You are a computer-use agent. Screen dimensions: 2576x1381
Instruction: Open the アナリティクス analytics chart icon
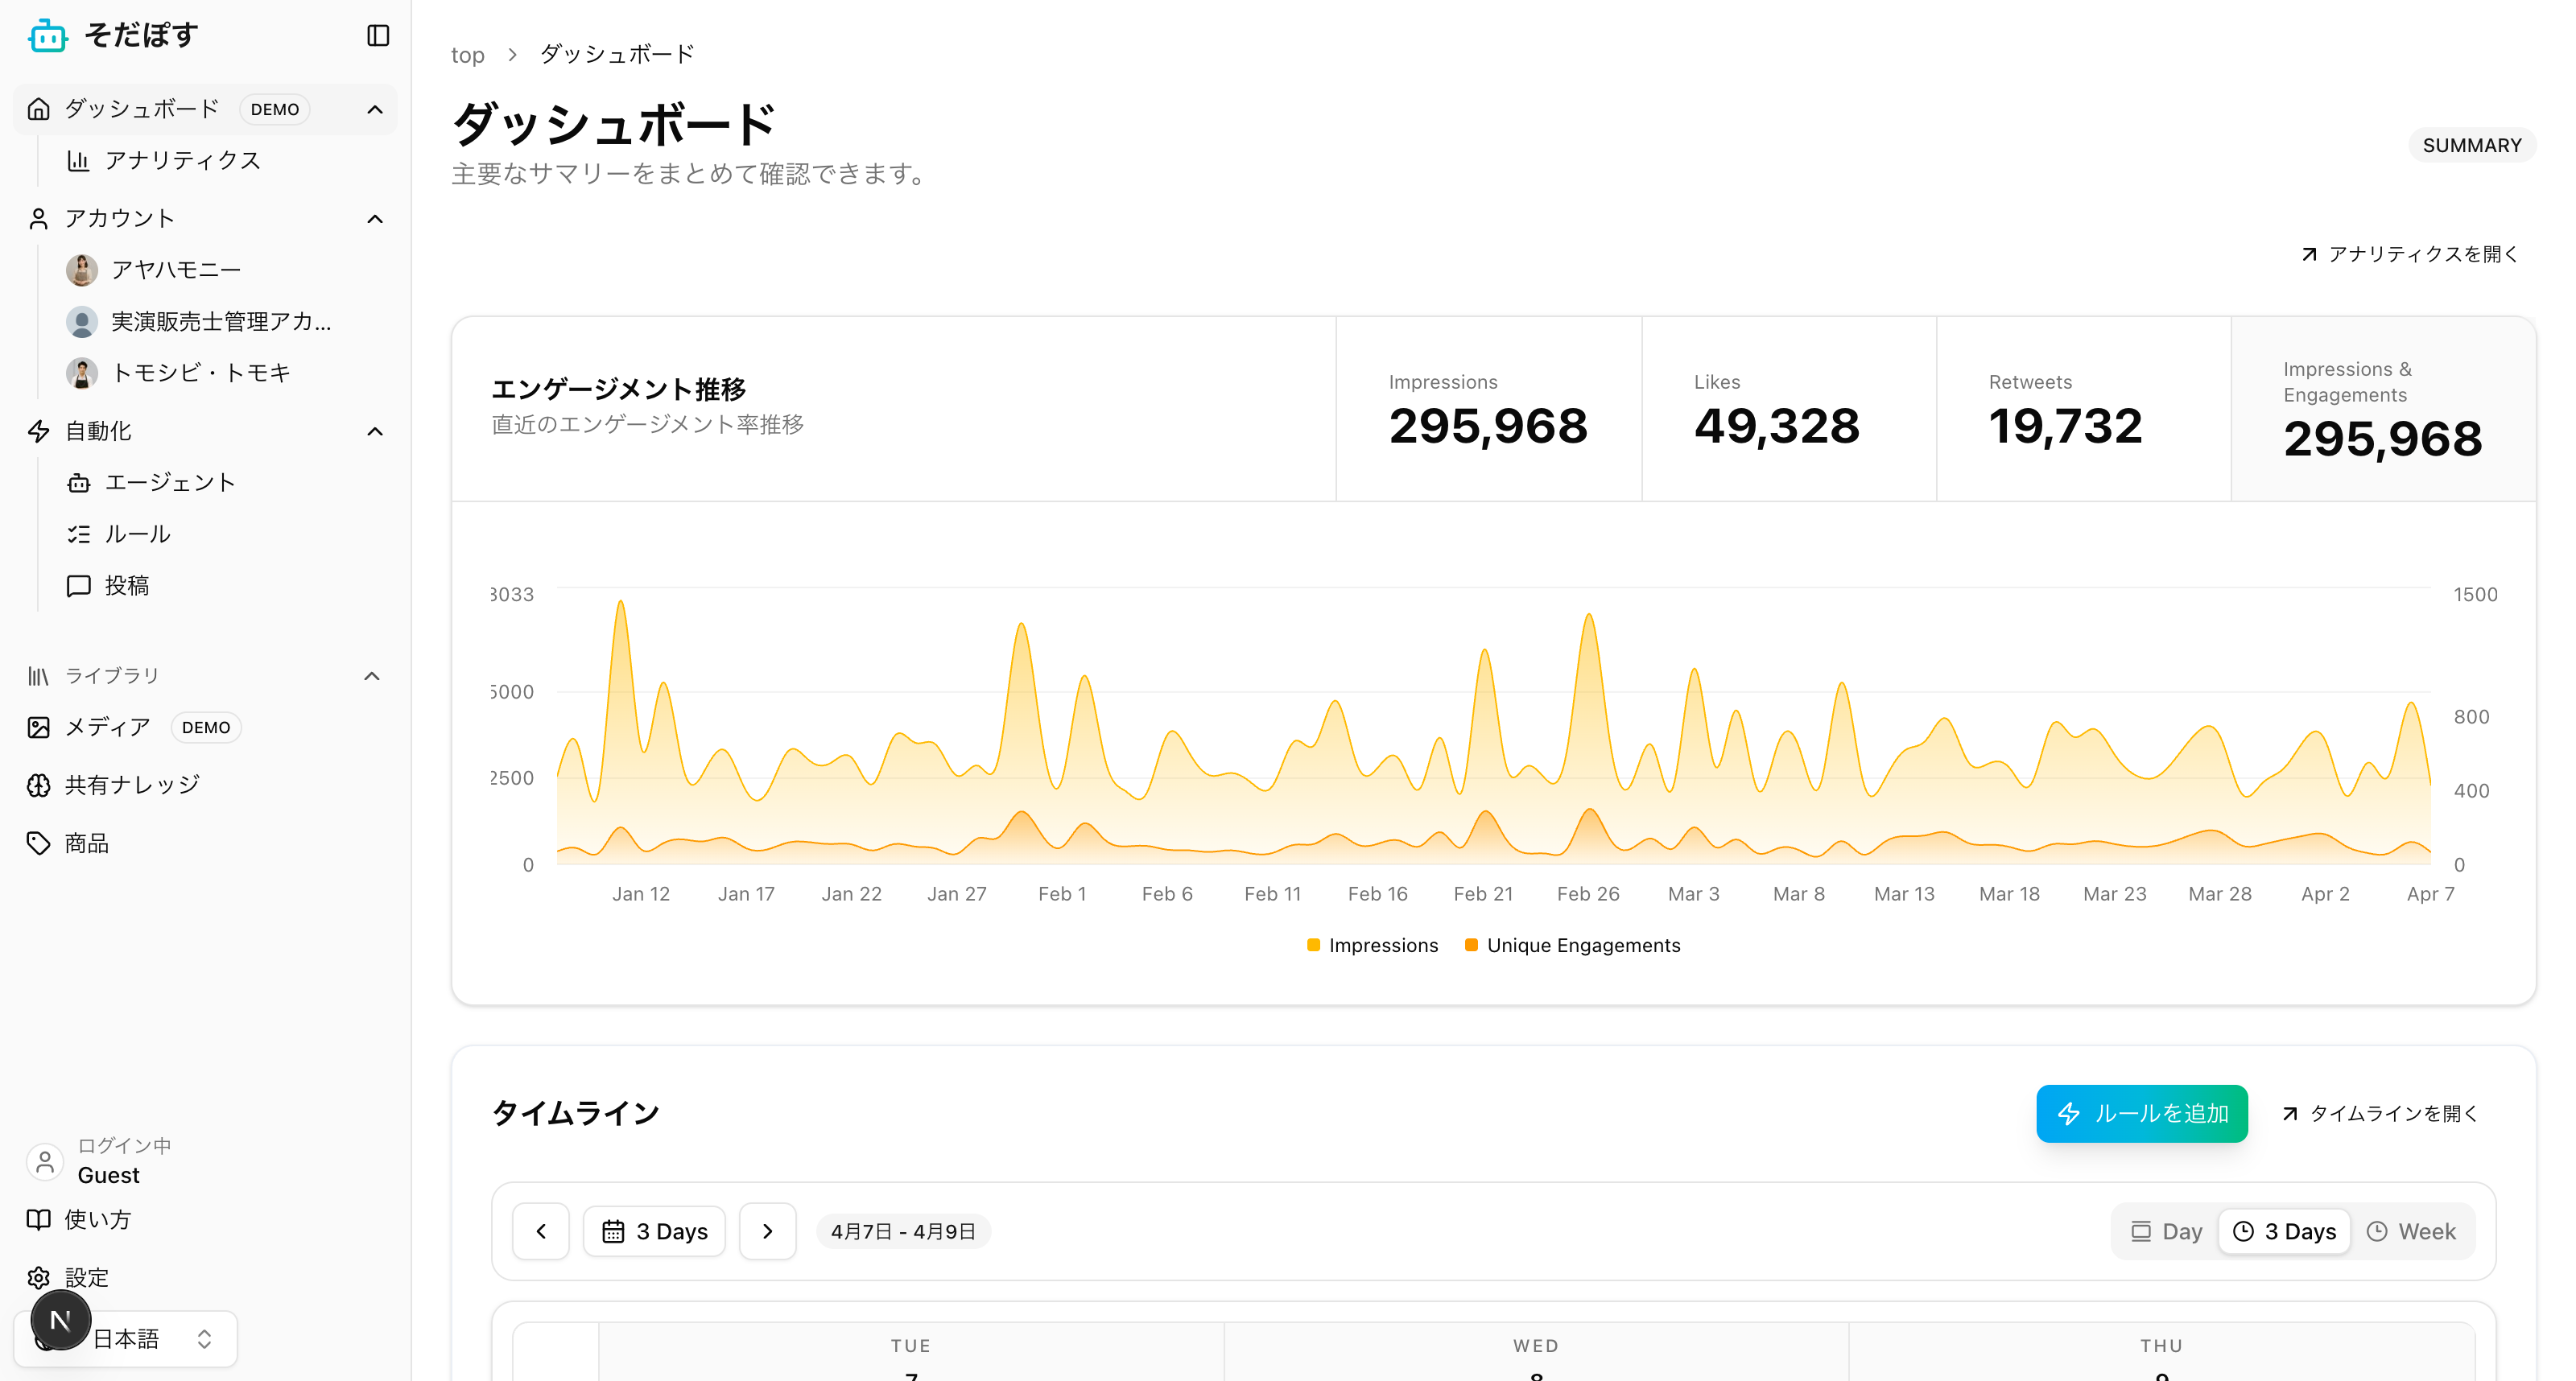79,160
